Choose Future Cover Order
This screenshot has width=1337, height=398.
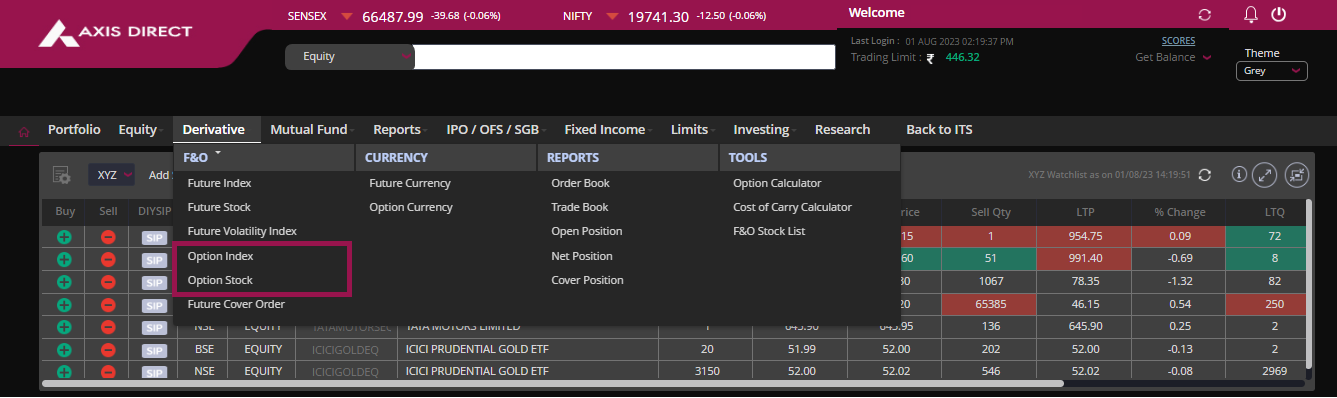(x=236, y=305)
